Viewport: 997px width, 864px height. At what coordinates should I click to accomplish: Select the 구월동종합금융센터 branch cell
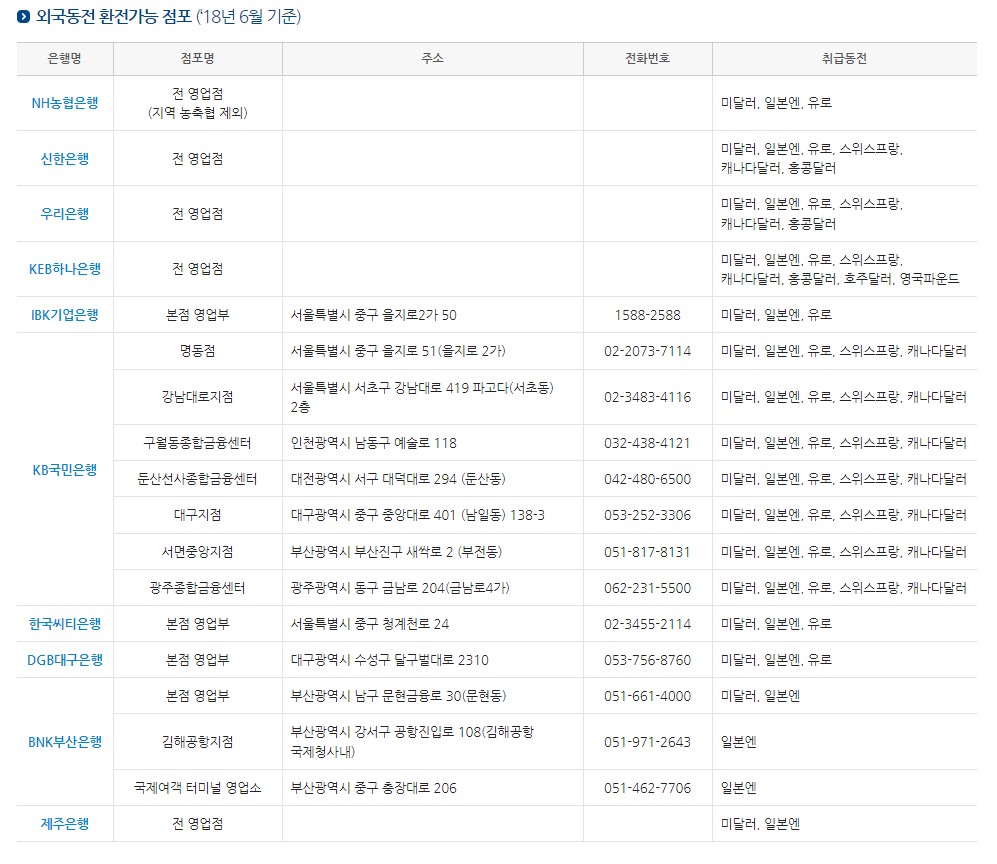[x=198, y=443]
